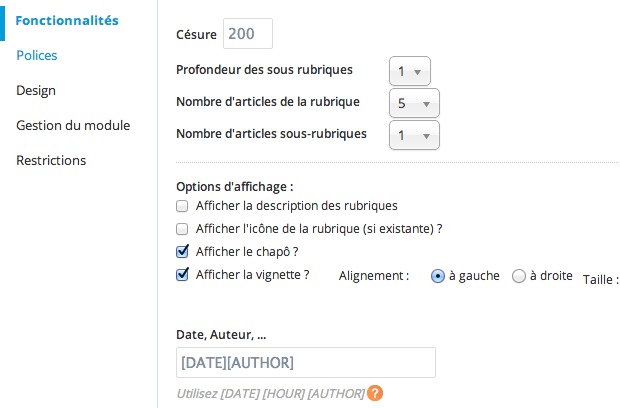Focus the Date, Auteur text field
Screen dimensions: 620x408
(x=305, y=362)
